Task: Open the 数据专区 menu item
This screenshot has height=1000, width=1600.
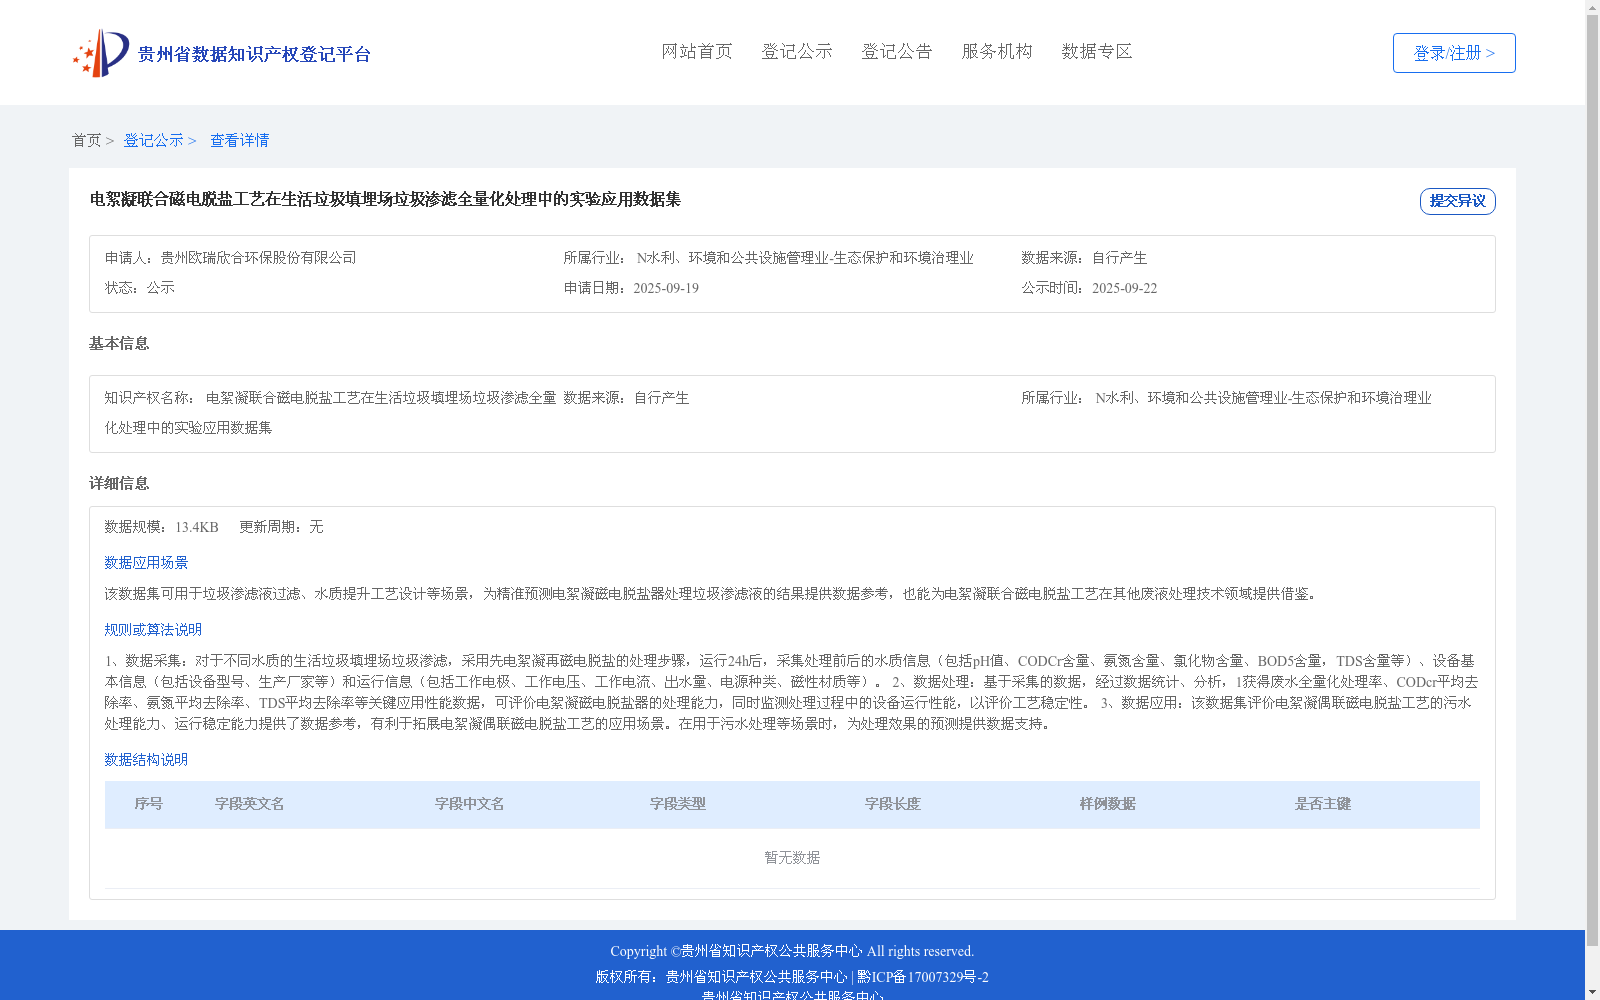Action: (x=1097, y=51)
